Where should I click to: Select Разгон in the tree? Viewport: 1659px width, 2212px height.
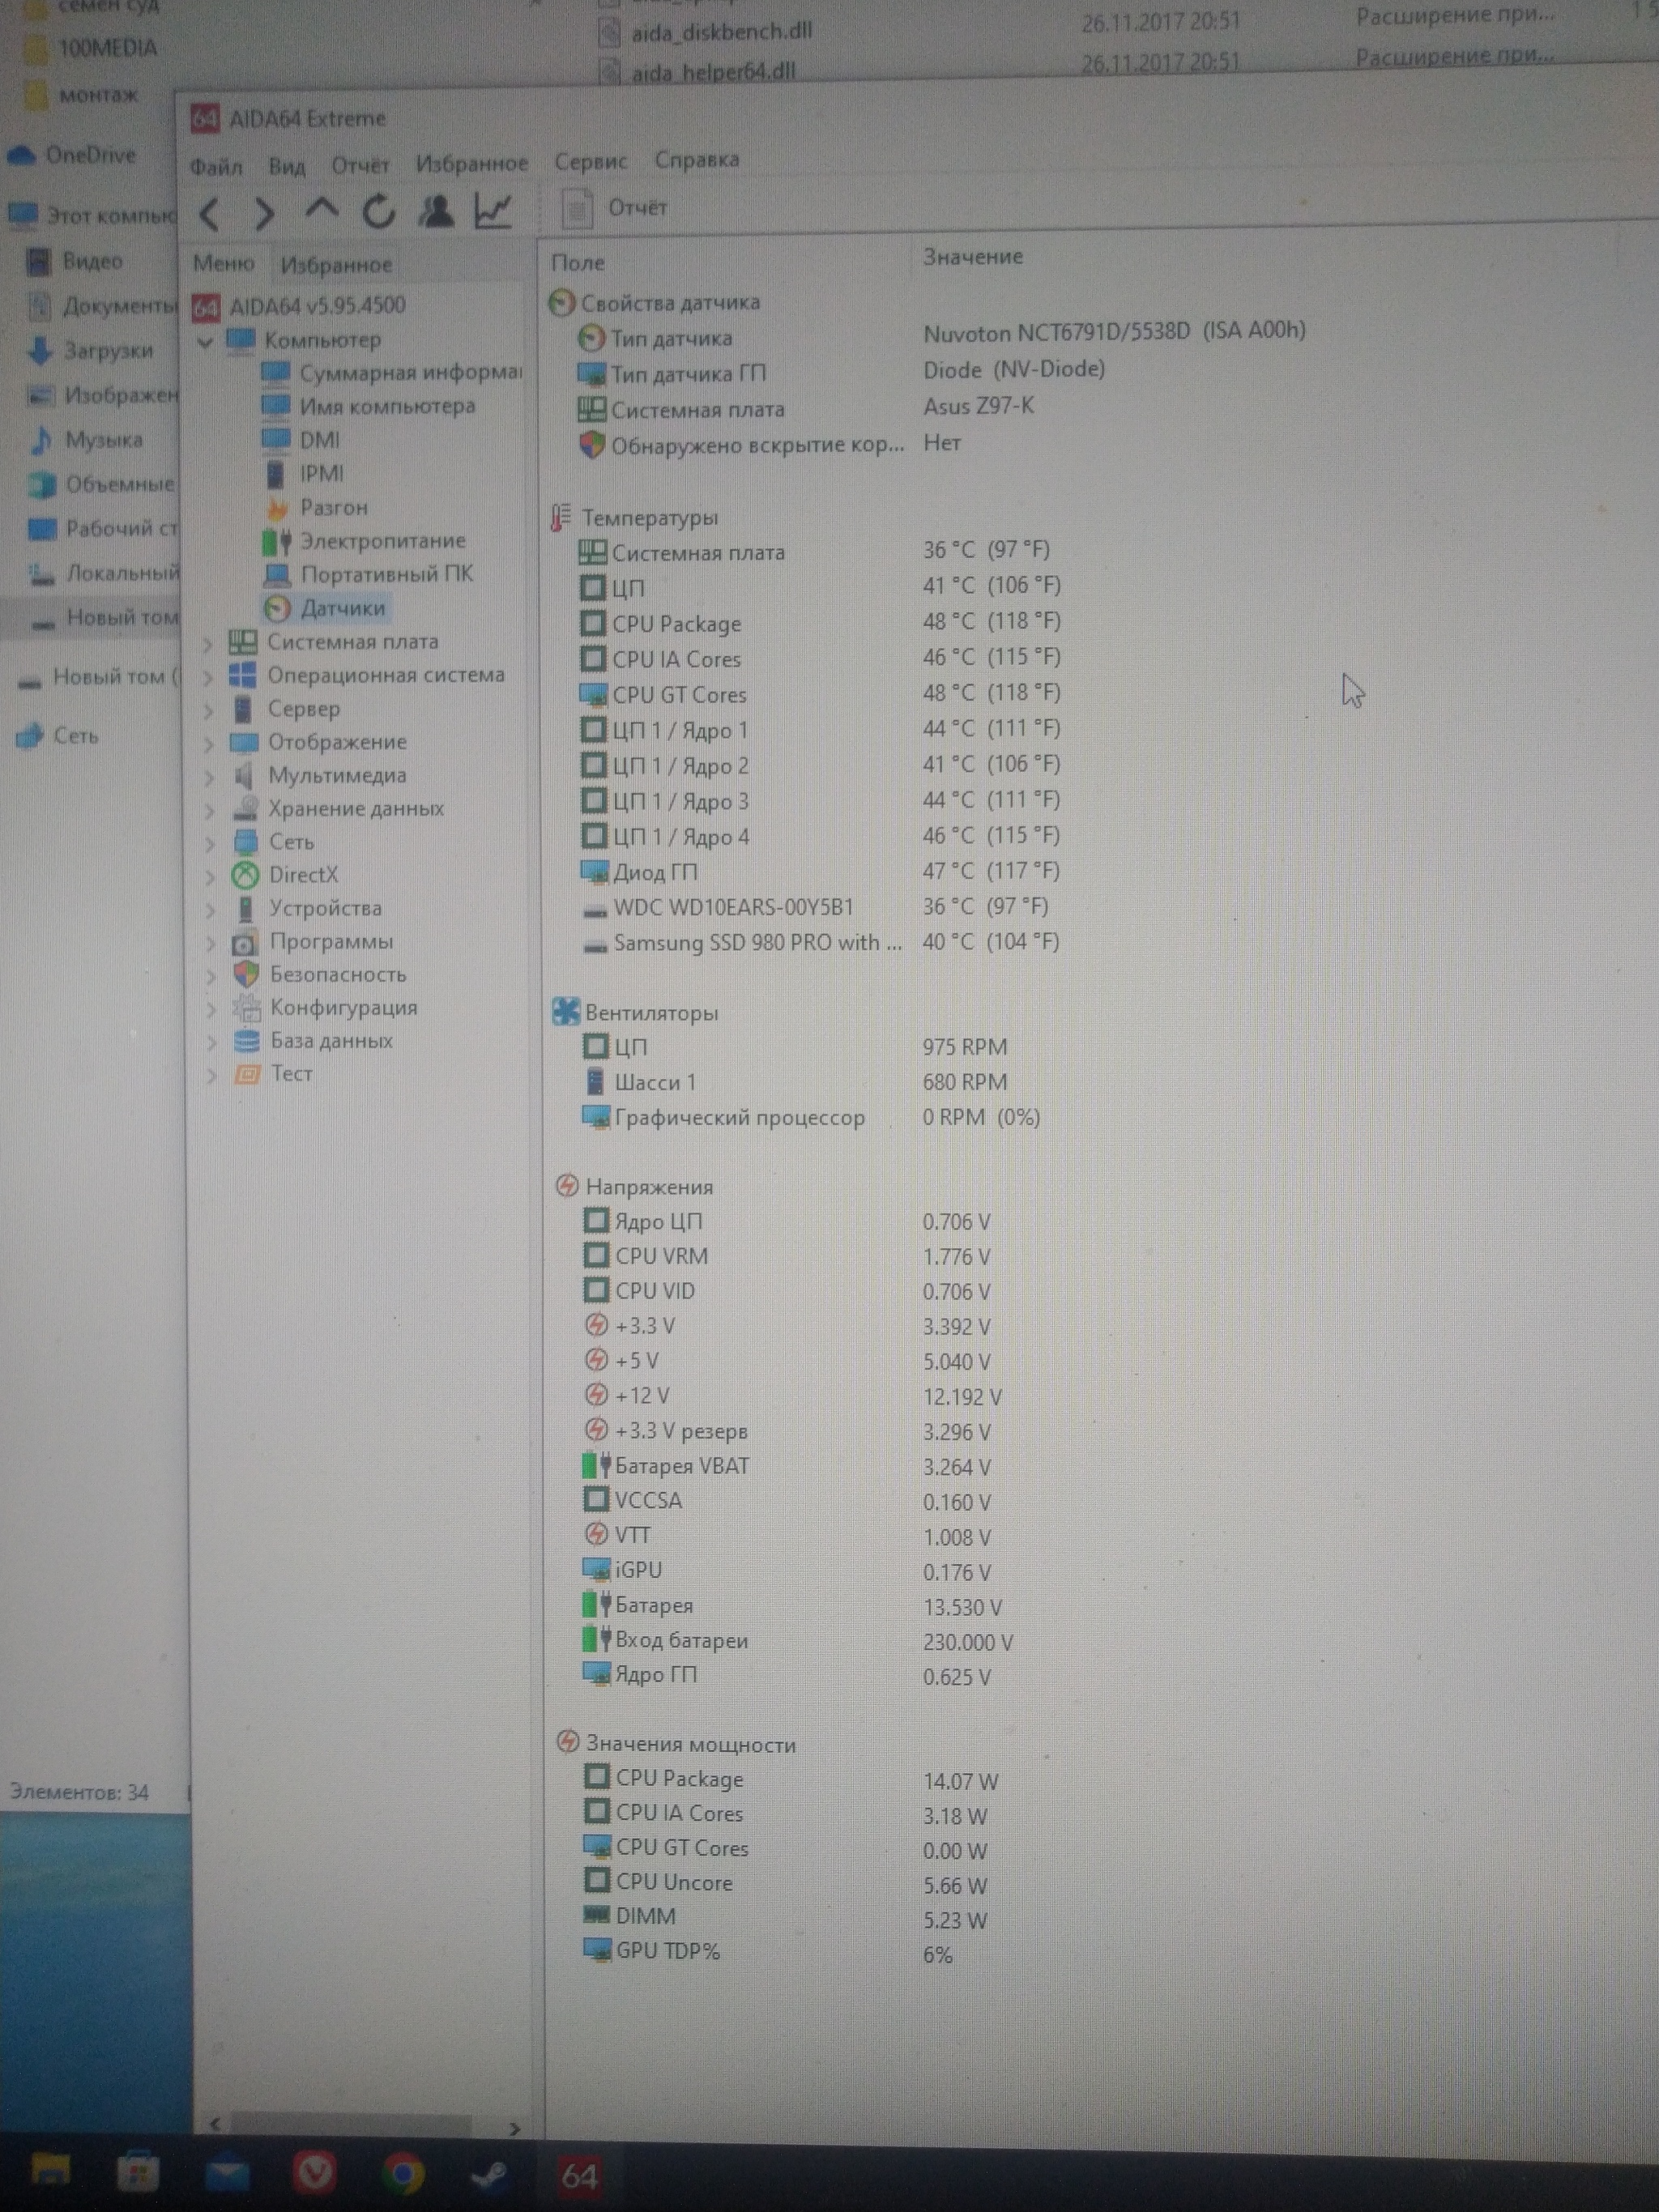pyautogui.click(x=333, y=508)
